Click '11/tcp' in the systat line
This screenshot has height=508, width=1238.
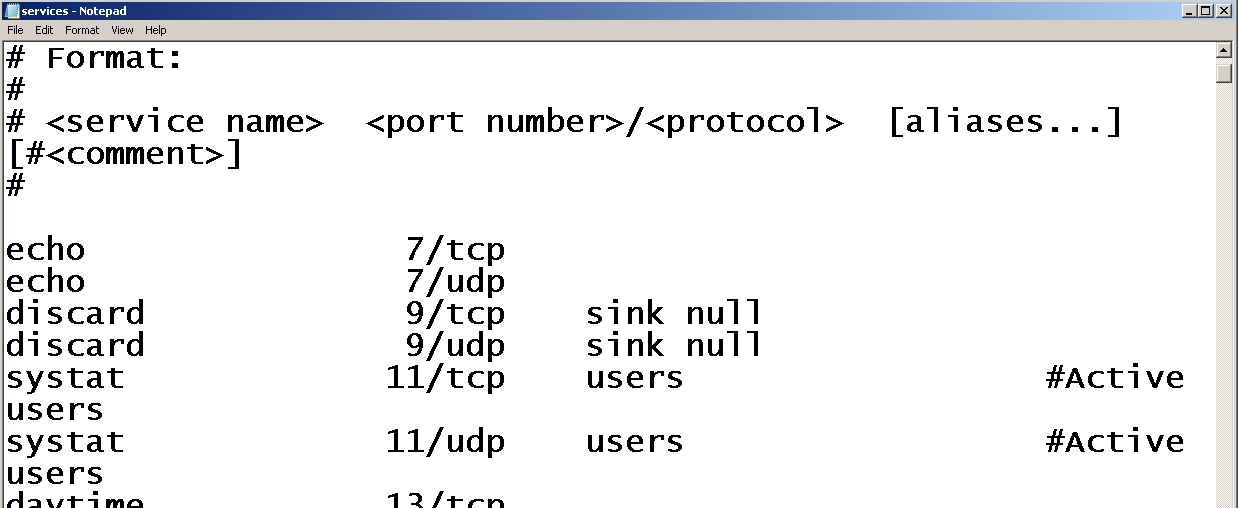pyautogui.click(x=445, y=378)
